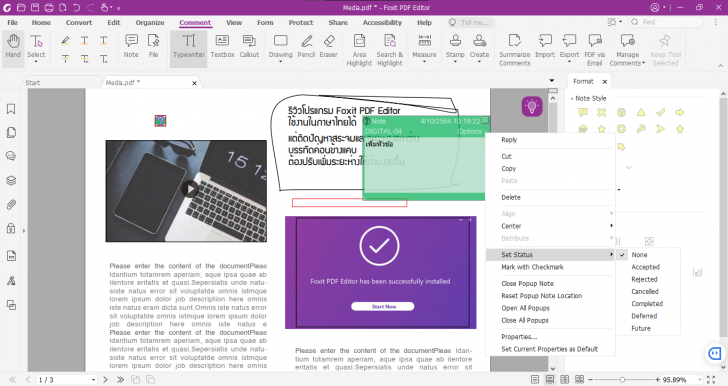Choose Delete from context menu
Viewport: 728px width, 386px height.
[550, 197]
